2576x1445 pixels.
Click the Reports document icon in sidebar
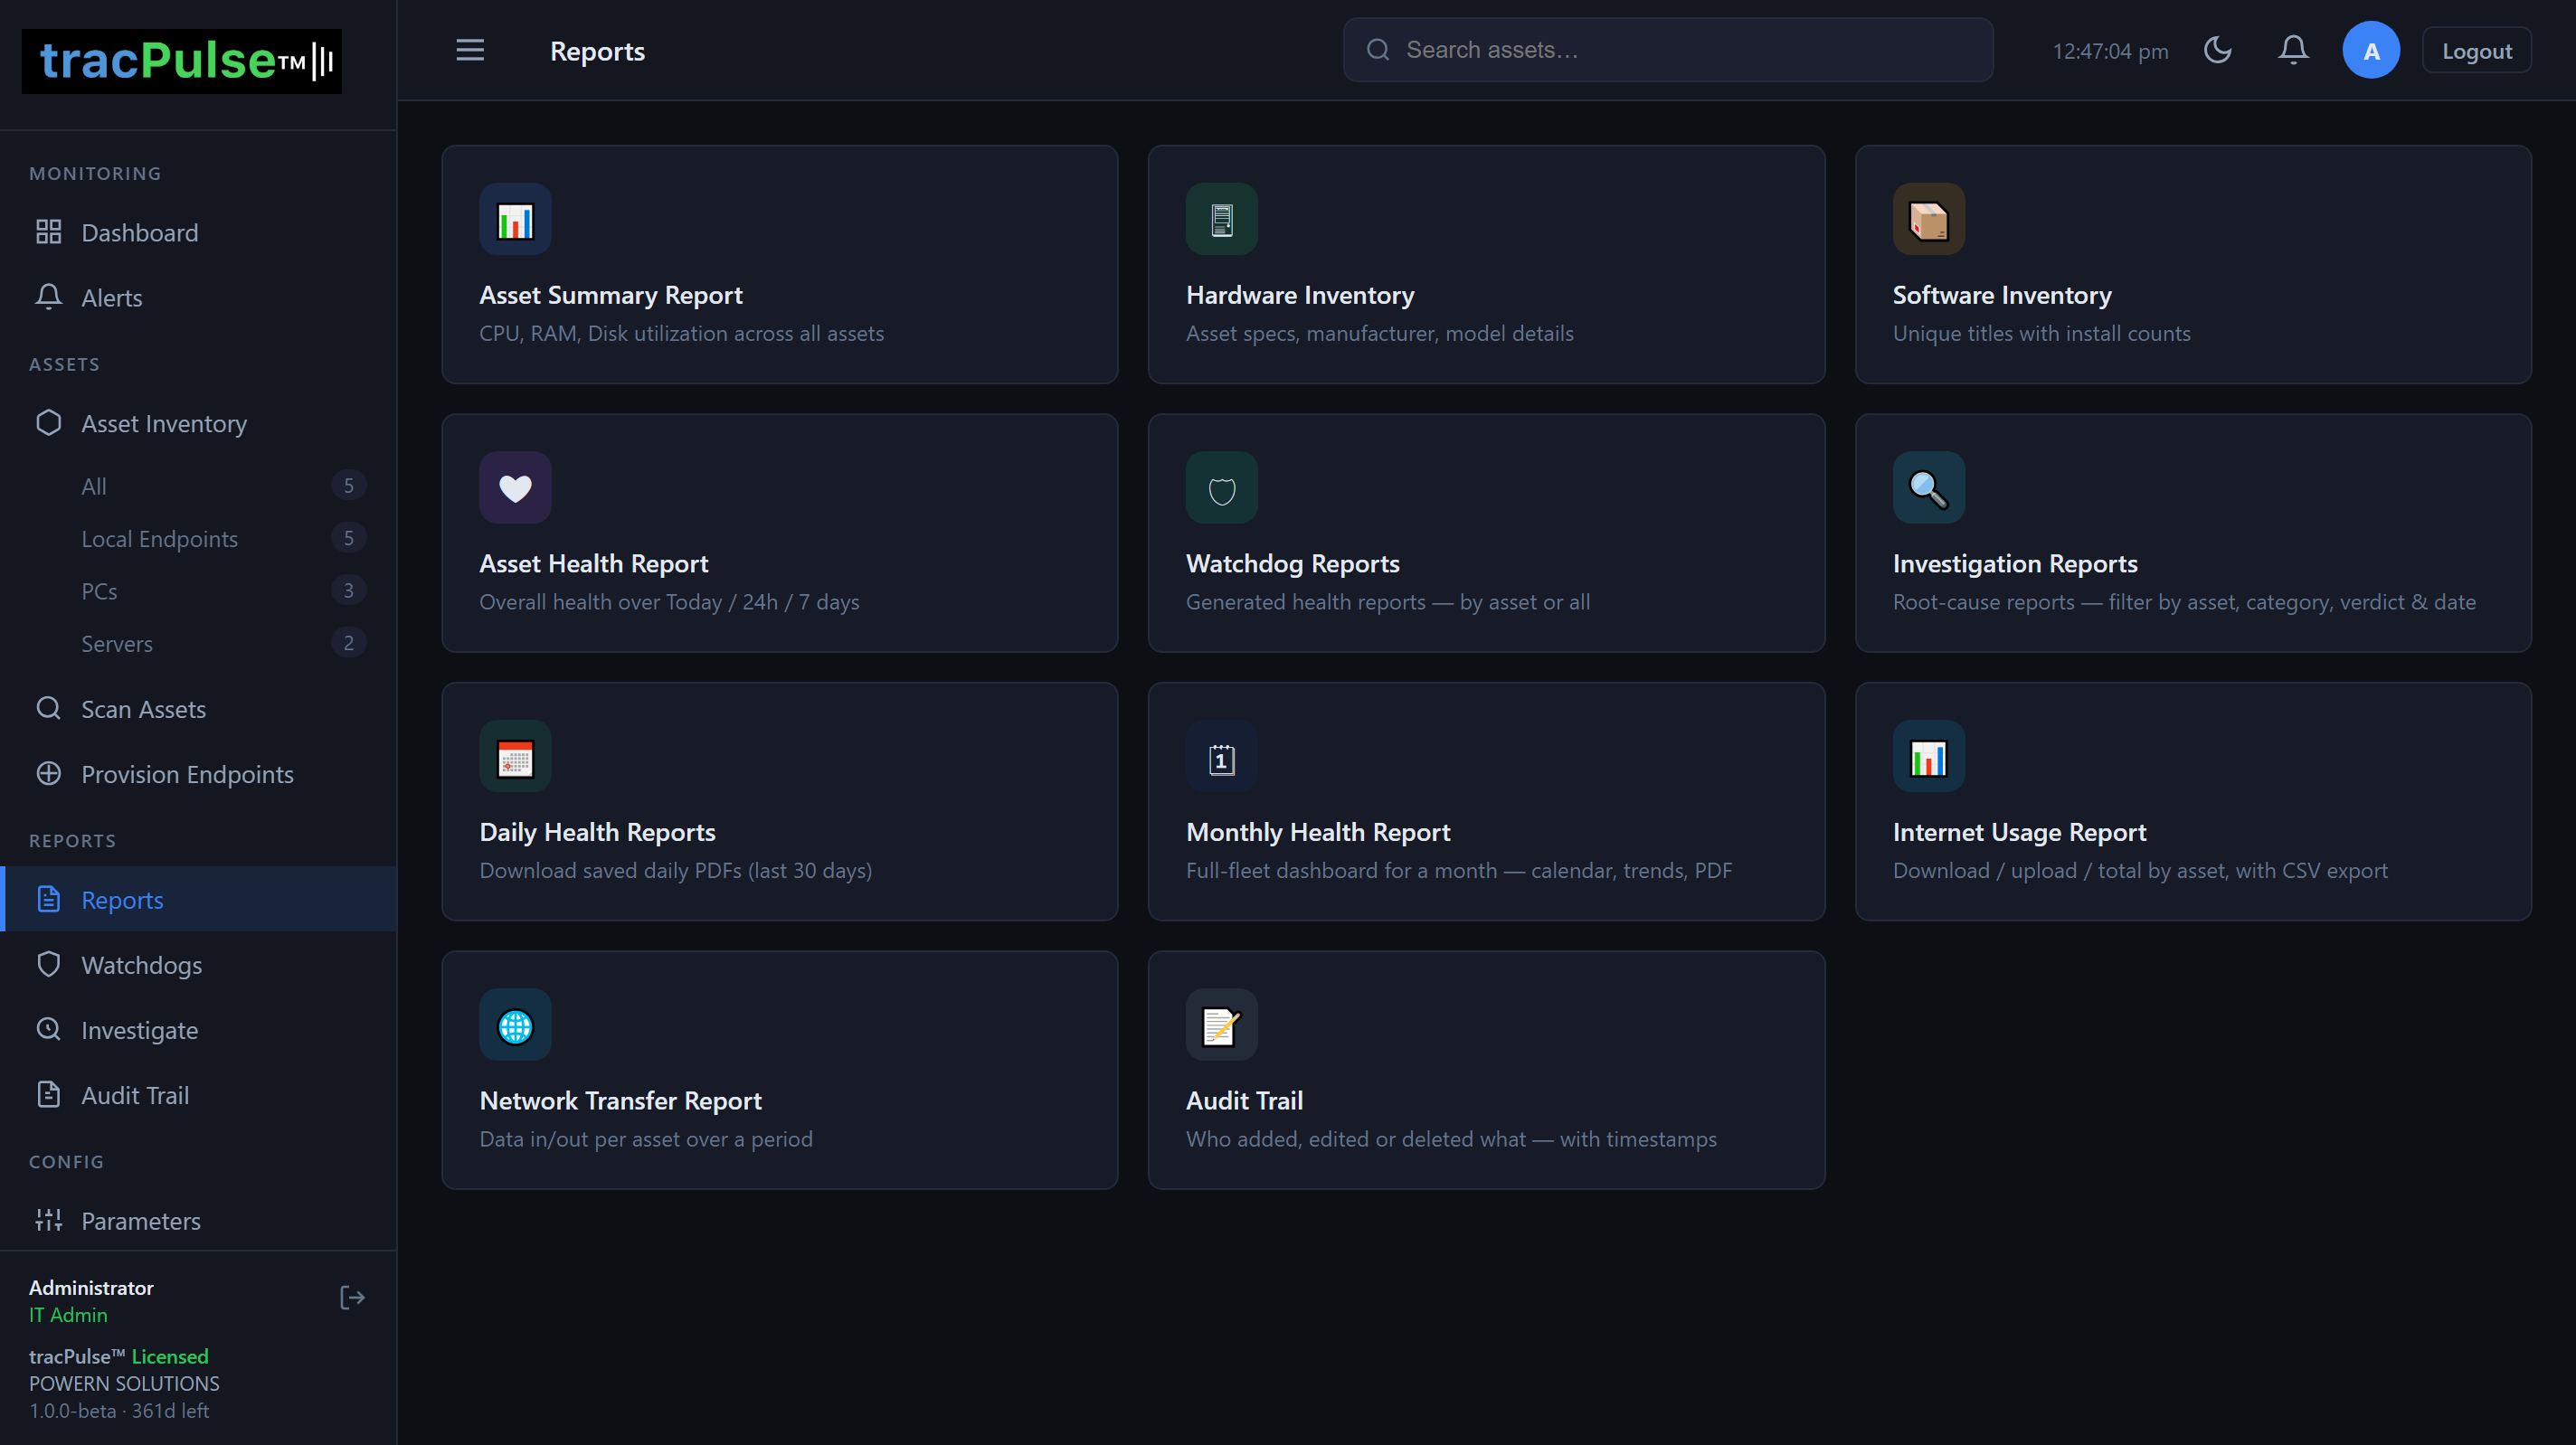(x=49, y=899)
